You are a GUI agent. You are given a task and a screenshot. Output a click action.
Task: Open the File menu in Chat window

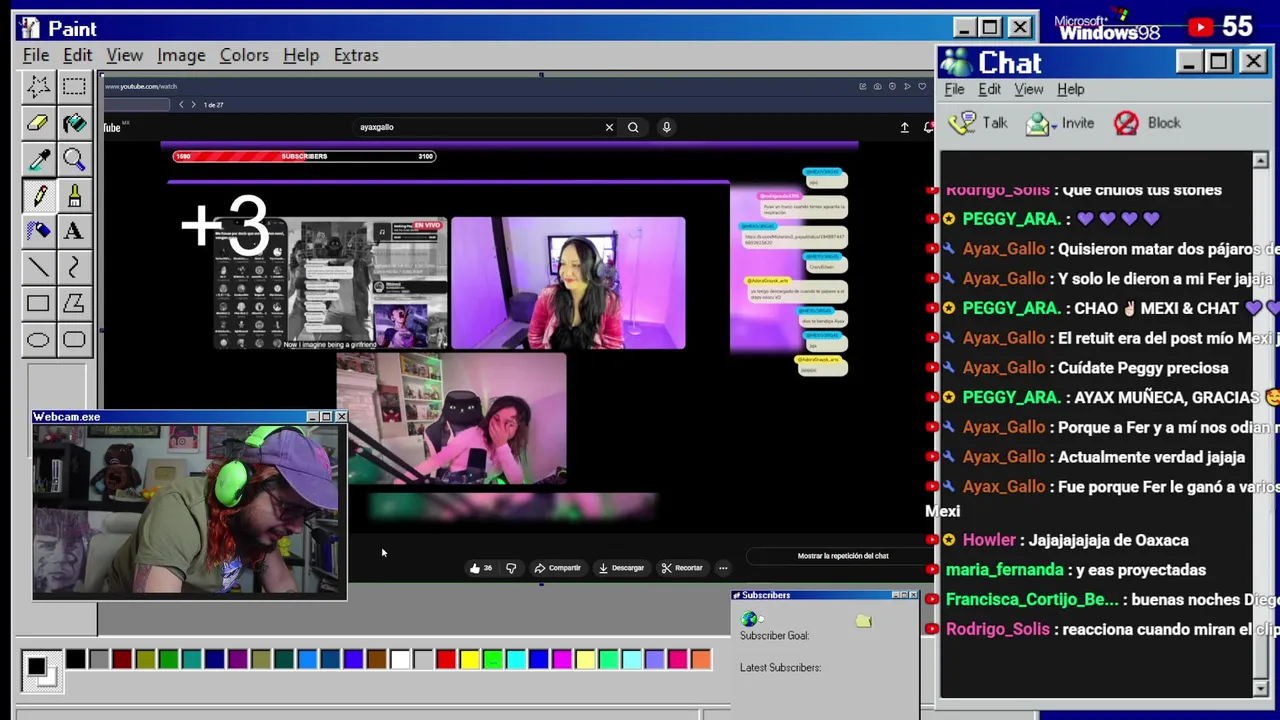click(x=954, y=89)
